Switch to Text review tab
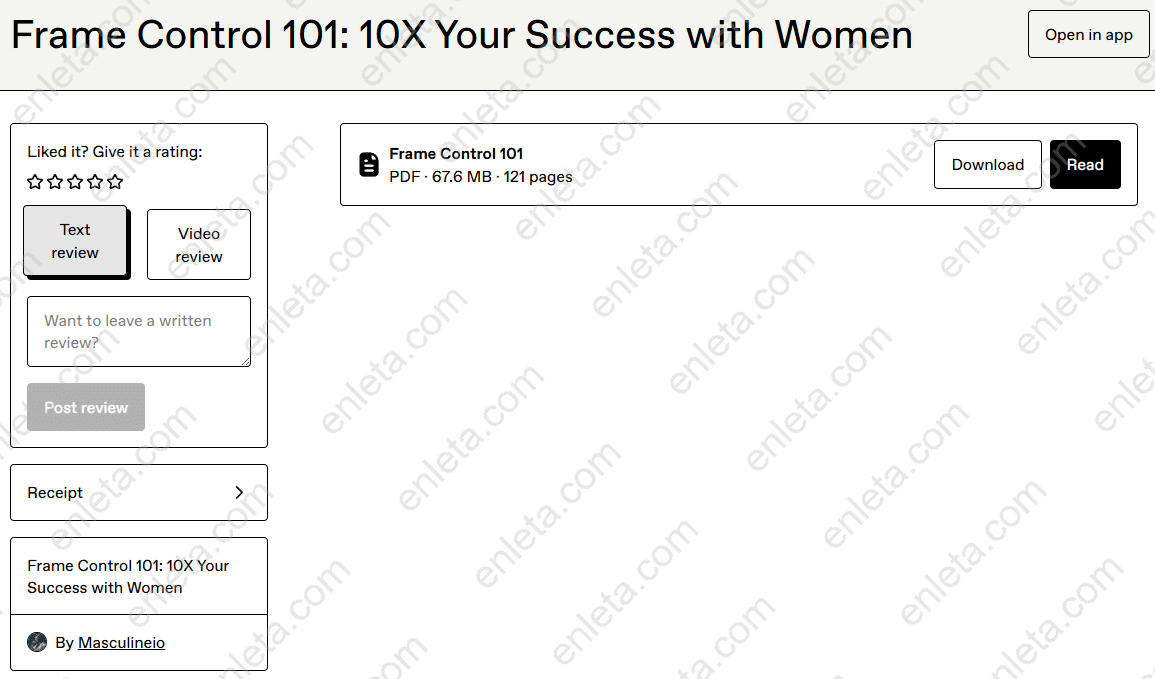Image resolution: width=1155 pixels, height=679 pixels. click(75, 241)
